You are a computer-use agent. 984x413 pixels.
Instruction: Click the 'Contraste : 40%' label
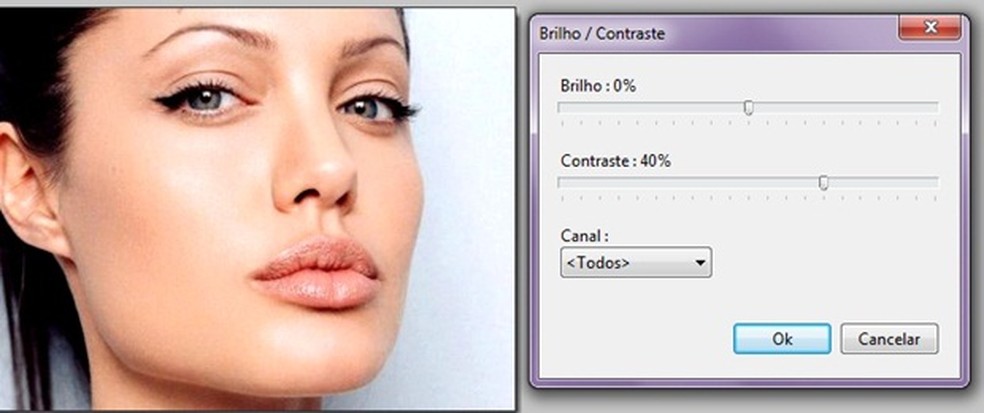[616, 161]
